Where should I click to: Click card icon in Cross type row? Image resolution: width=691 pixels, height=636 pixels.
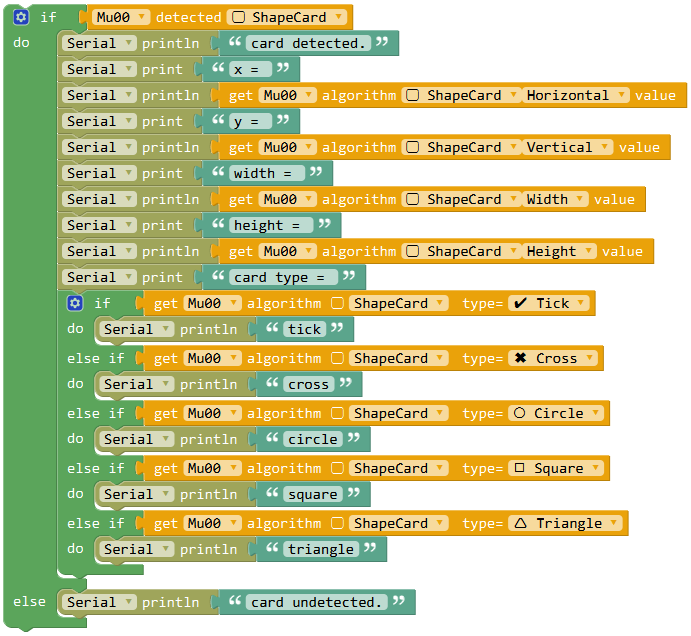[x=338, y=358]
